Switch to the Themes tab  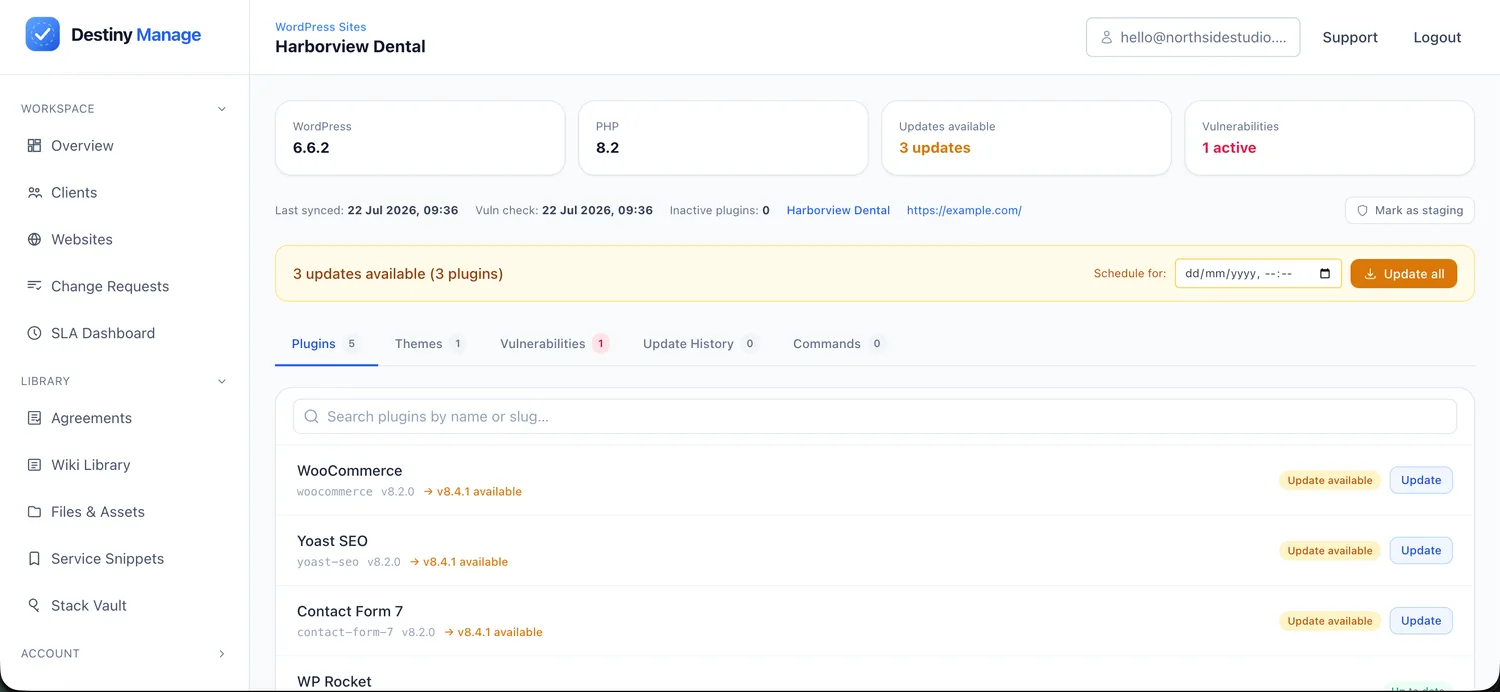[429, 344]
